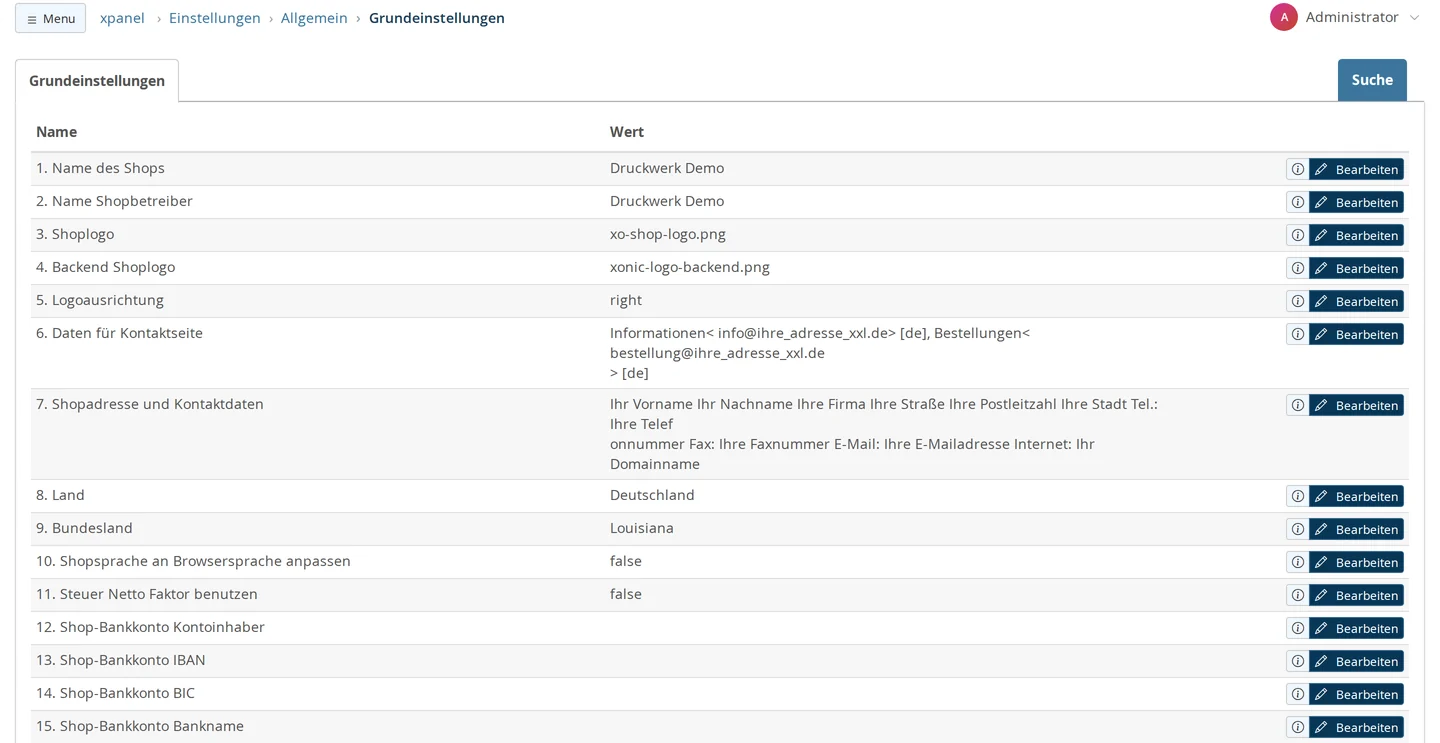
Task: Open Allgemein breadcrumb link
Action: click(314, 18)
